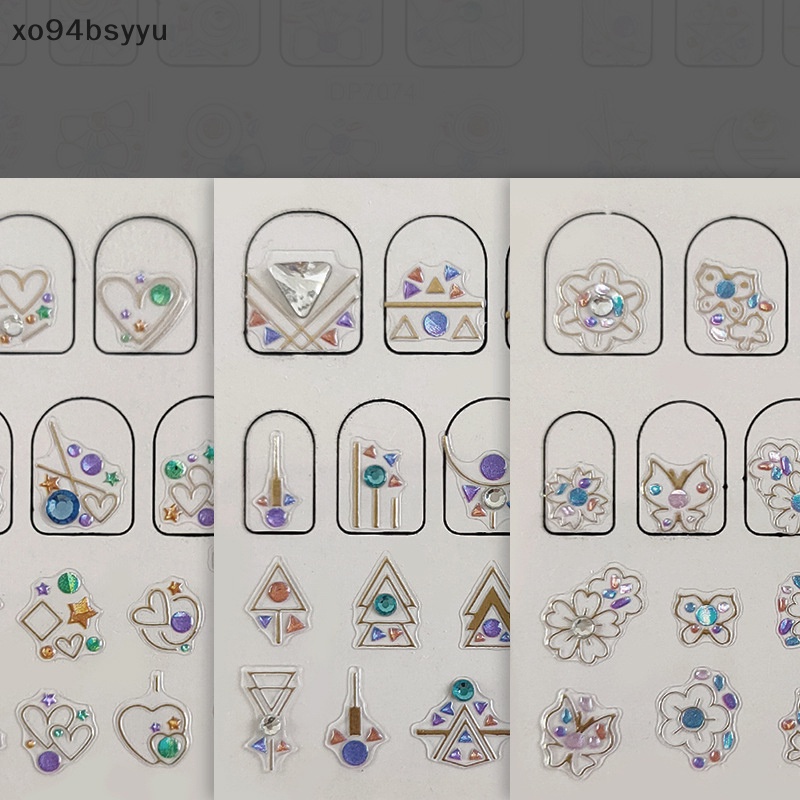Select teal rhinestone inside stacked triangles sticker
The image size is (800, 800).
click(x=385, y=604)
